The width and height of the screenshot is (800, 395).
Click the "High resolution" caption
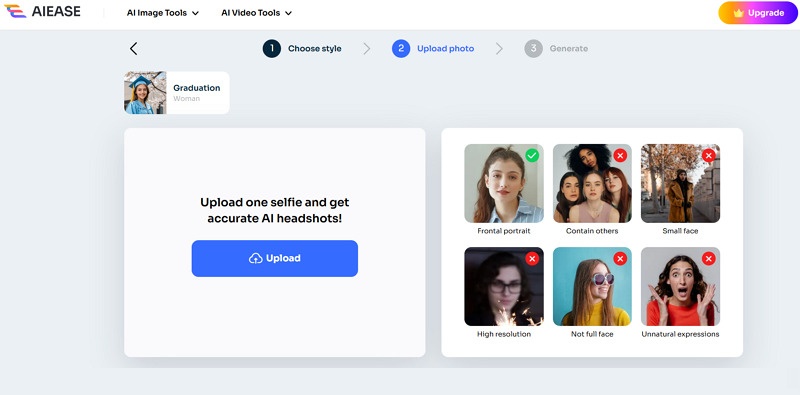pos(504,334)
